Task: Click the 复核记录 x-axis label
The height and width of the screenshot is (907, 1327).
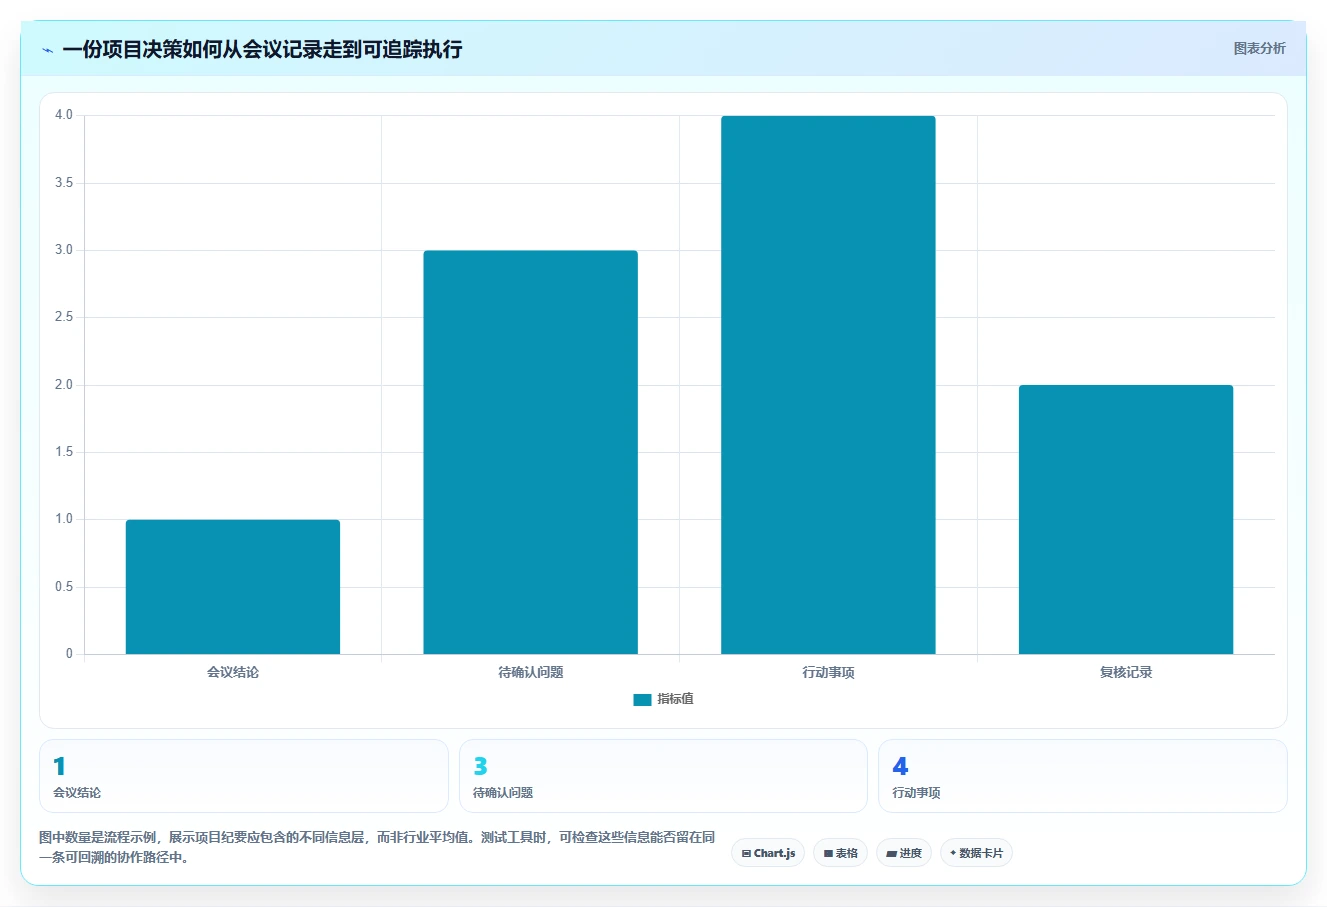Action: point(1126,672)
